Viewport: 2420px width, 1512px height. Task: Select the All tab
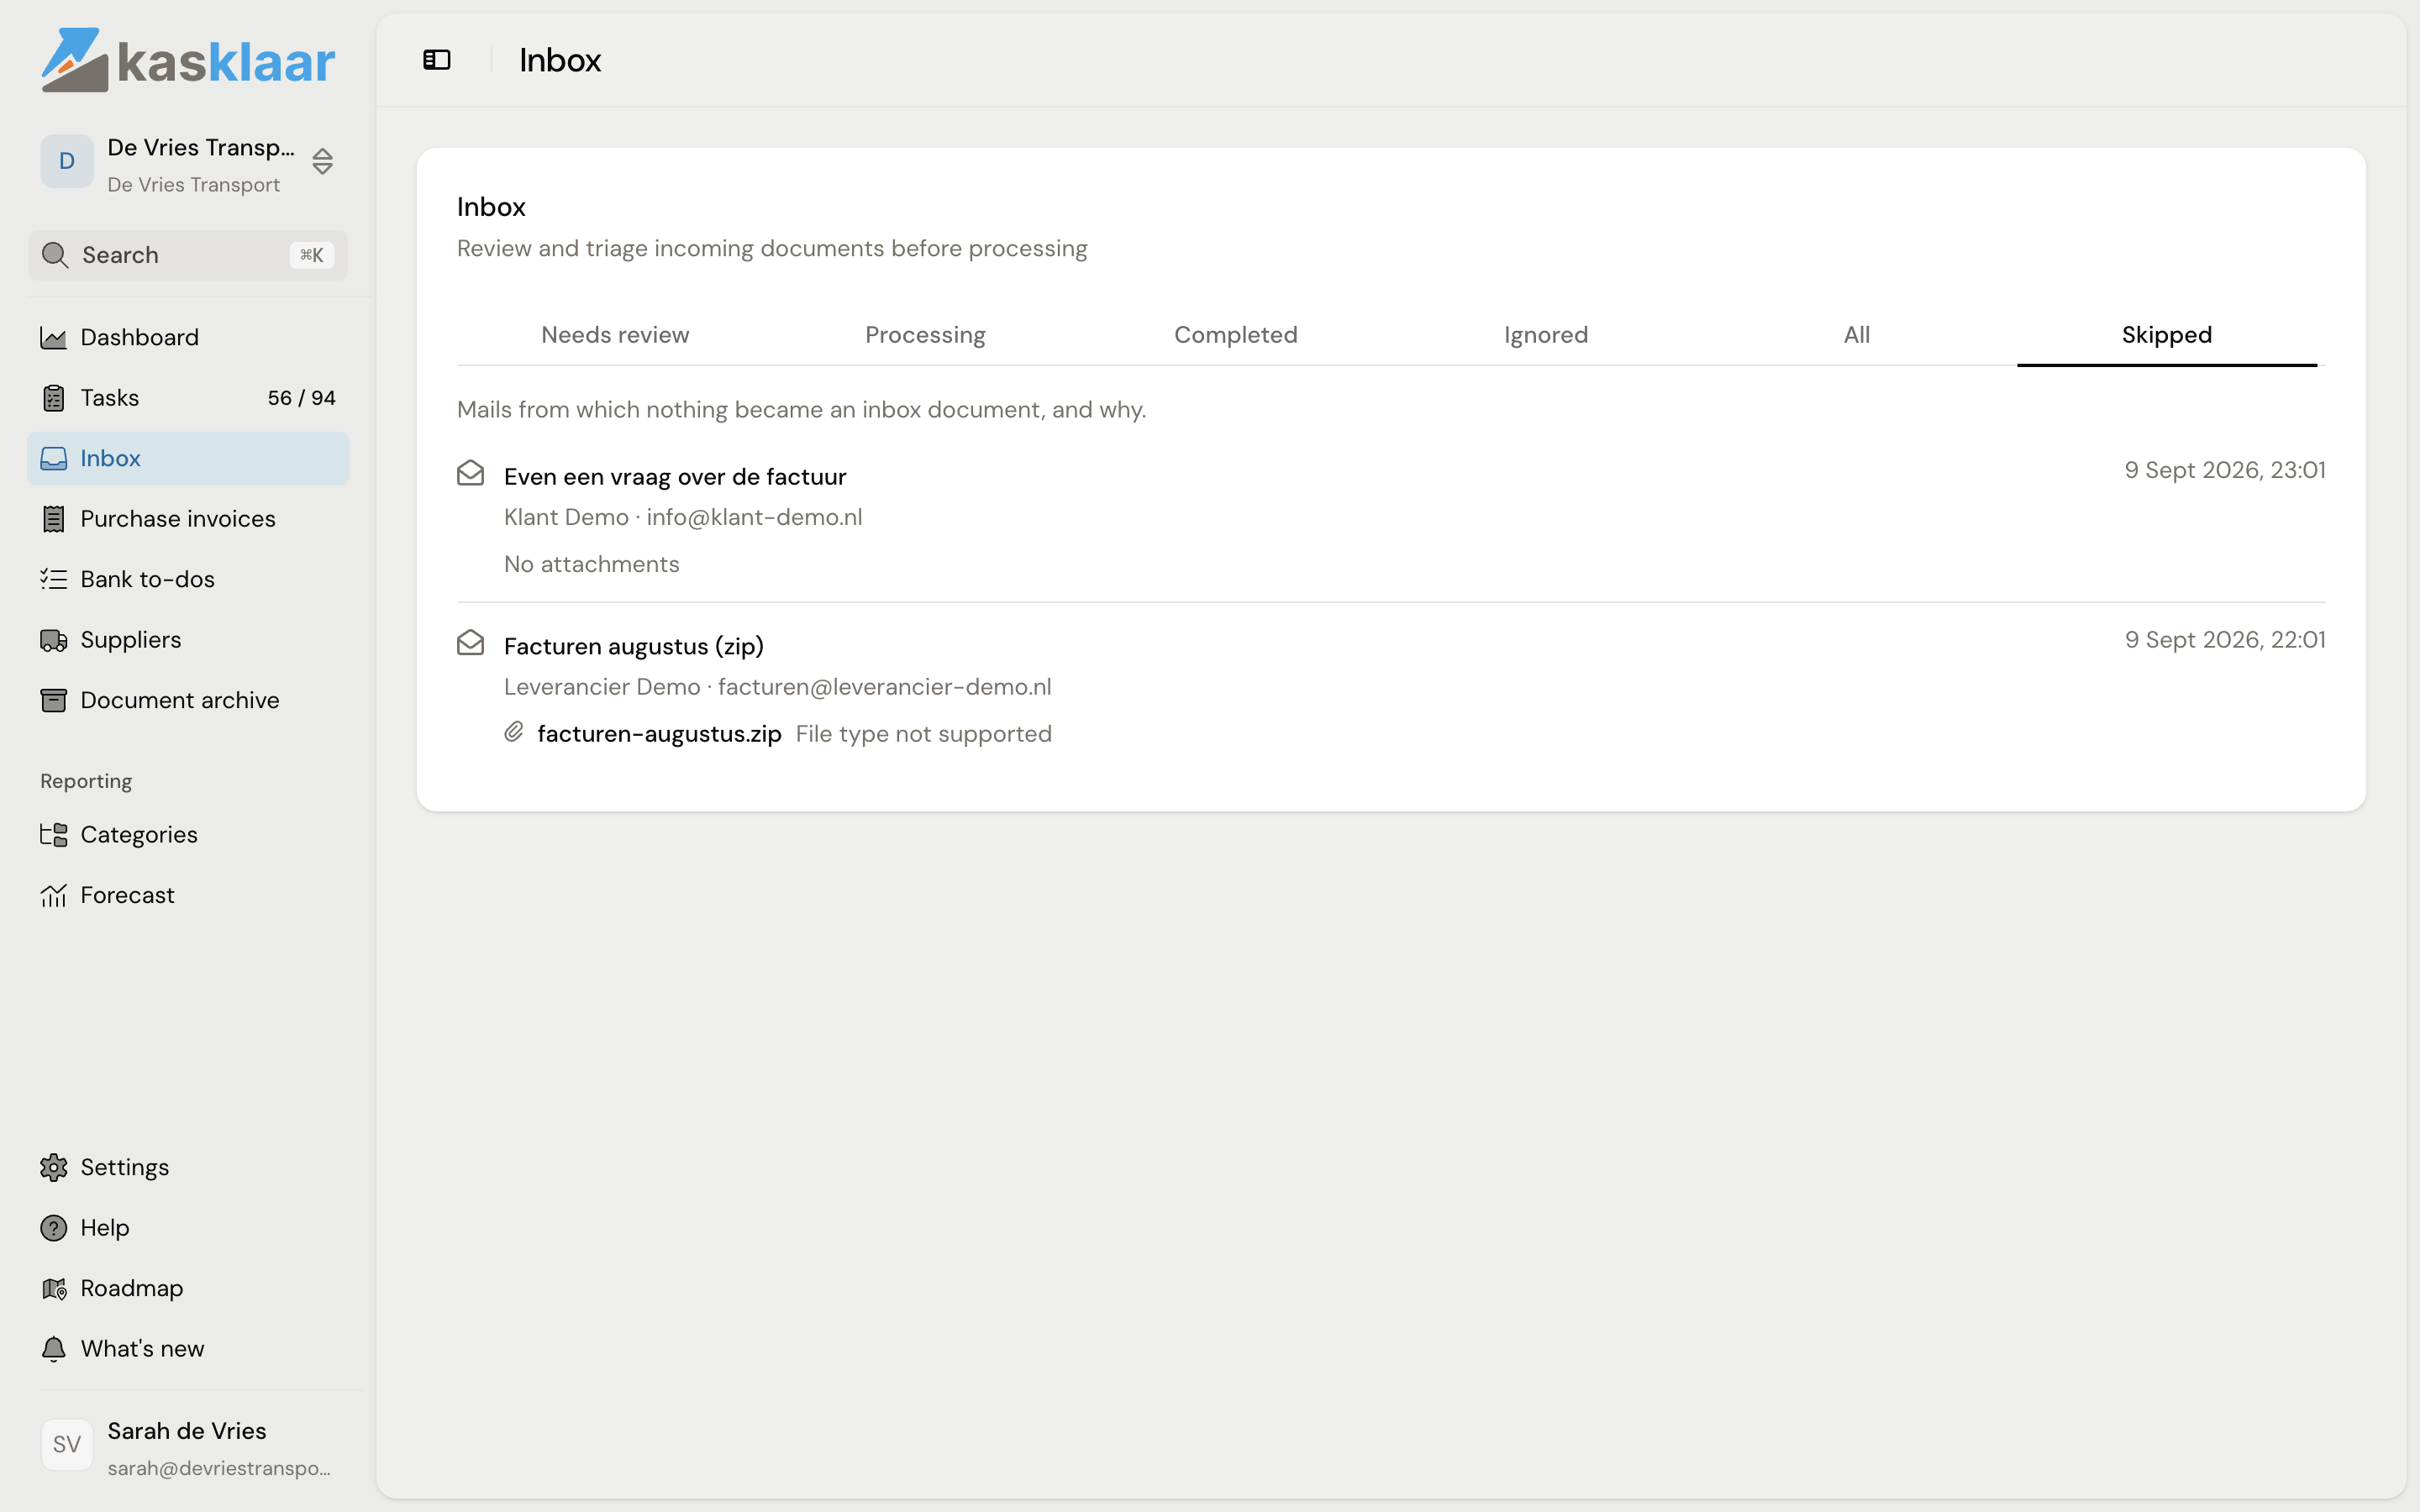tap(1857, 335)
